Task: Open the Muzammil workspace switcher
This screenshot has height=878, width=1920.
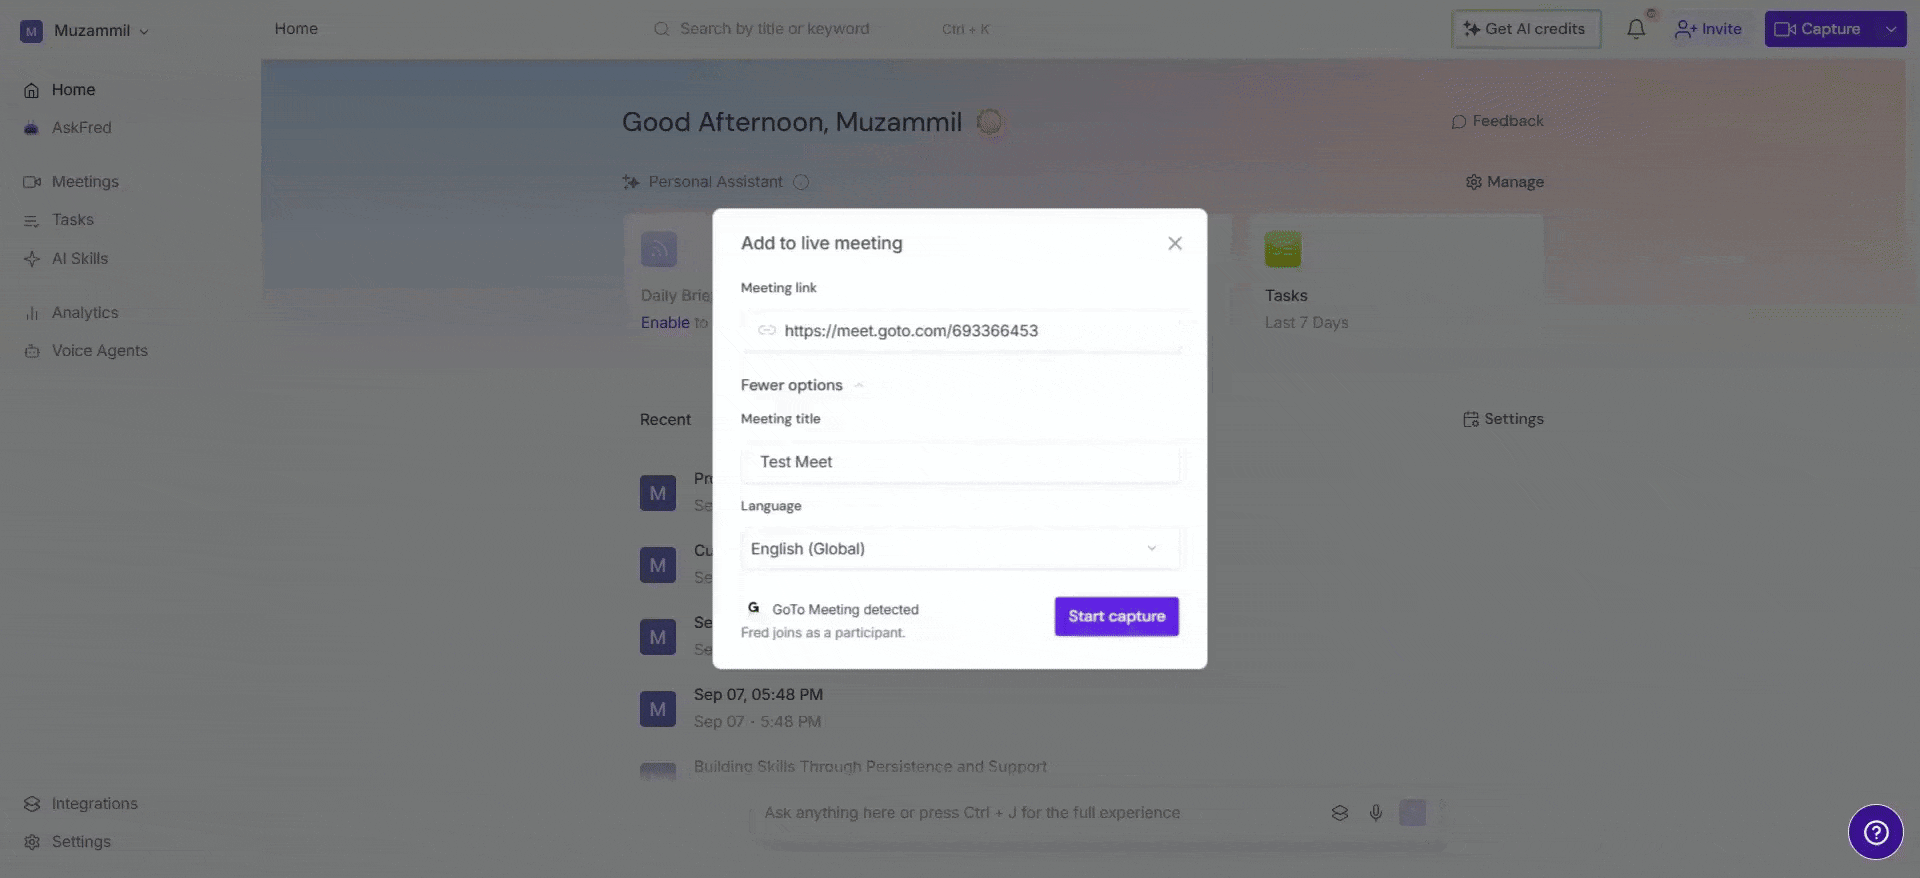Action: tap(85, 31)
